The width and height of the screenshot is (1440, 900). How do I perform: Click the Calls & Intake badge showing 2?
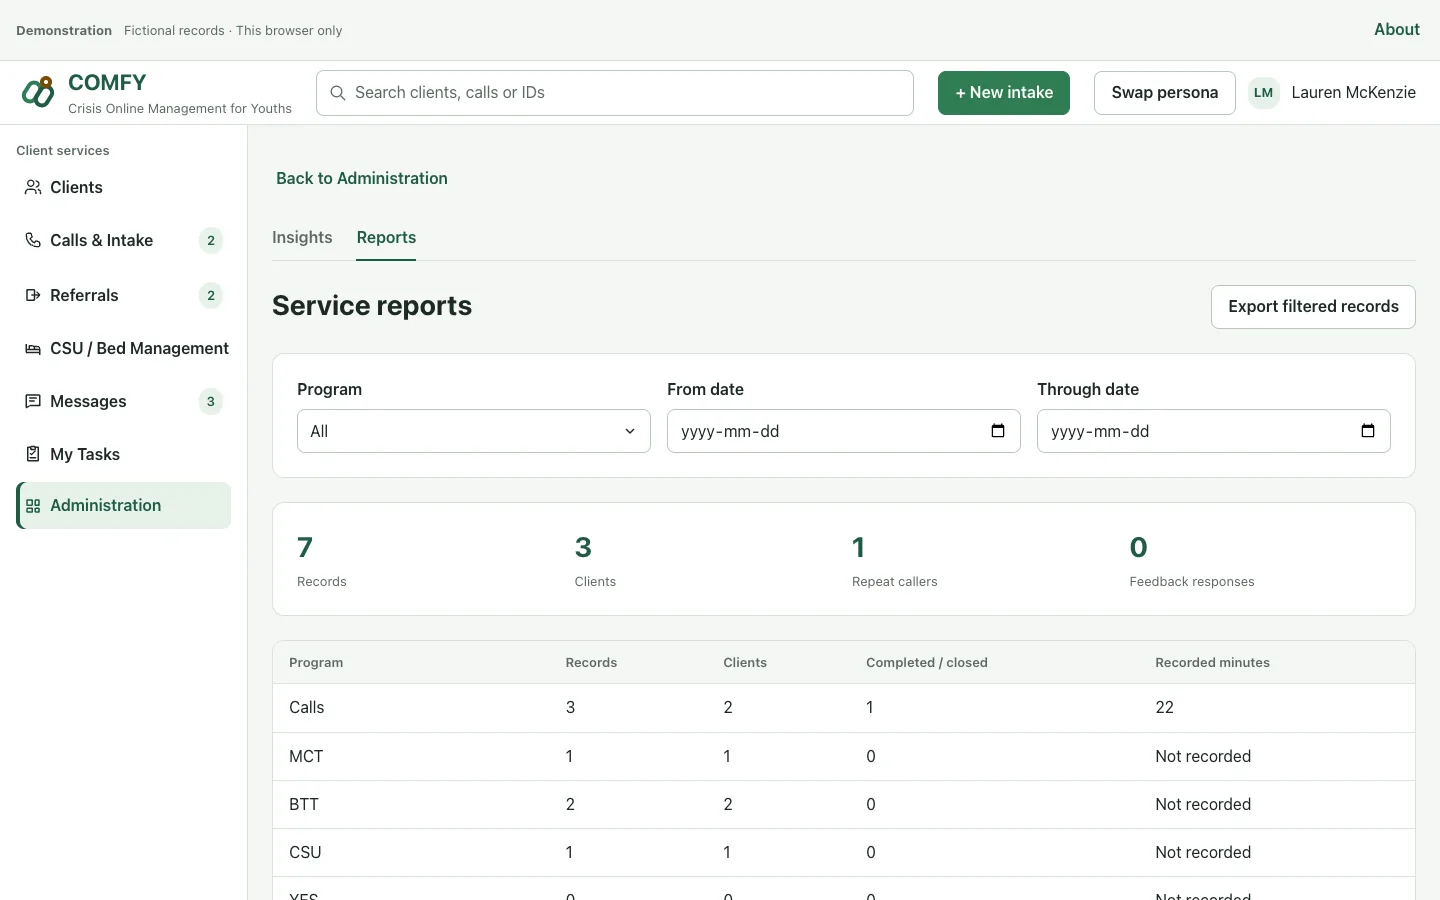point(211,240)
